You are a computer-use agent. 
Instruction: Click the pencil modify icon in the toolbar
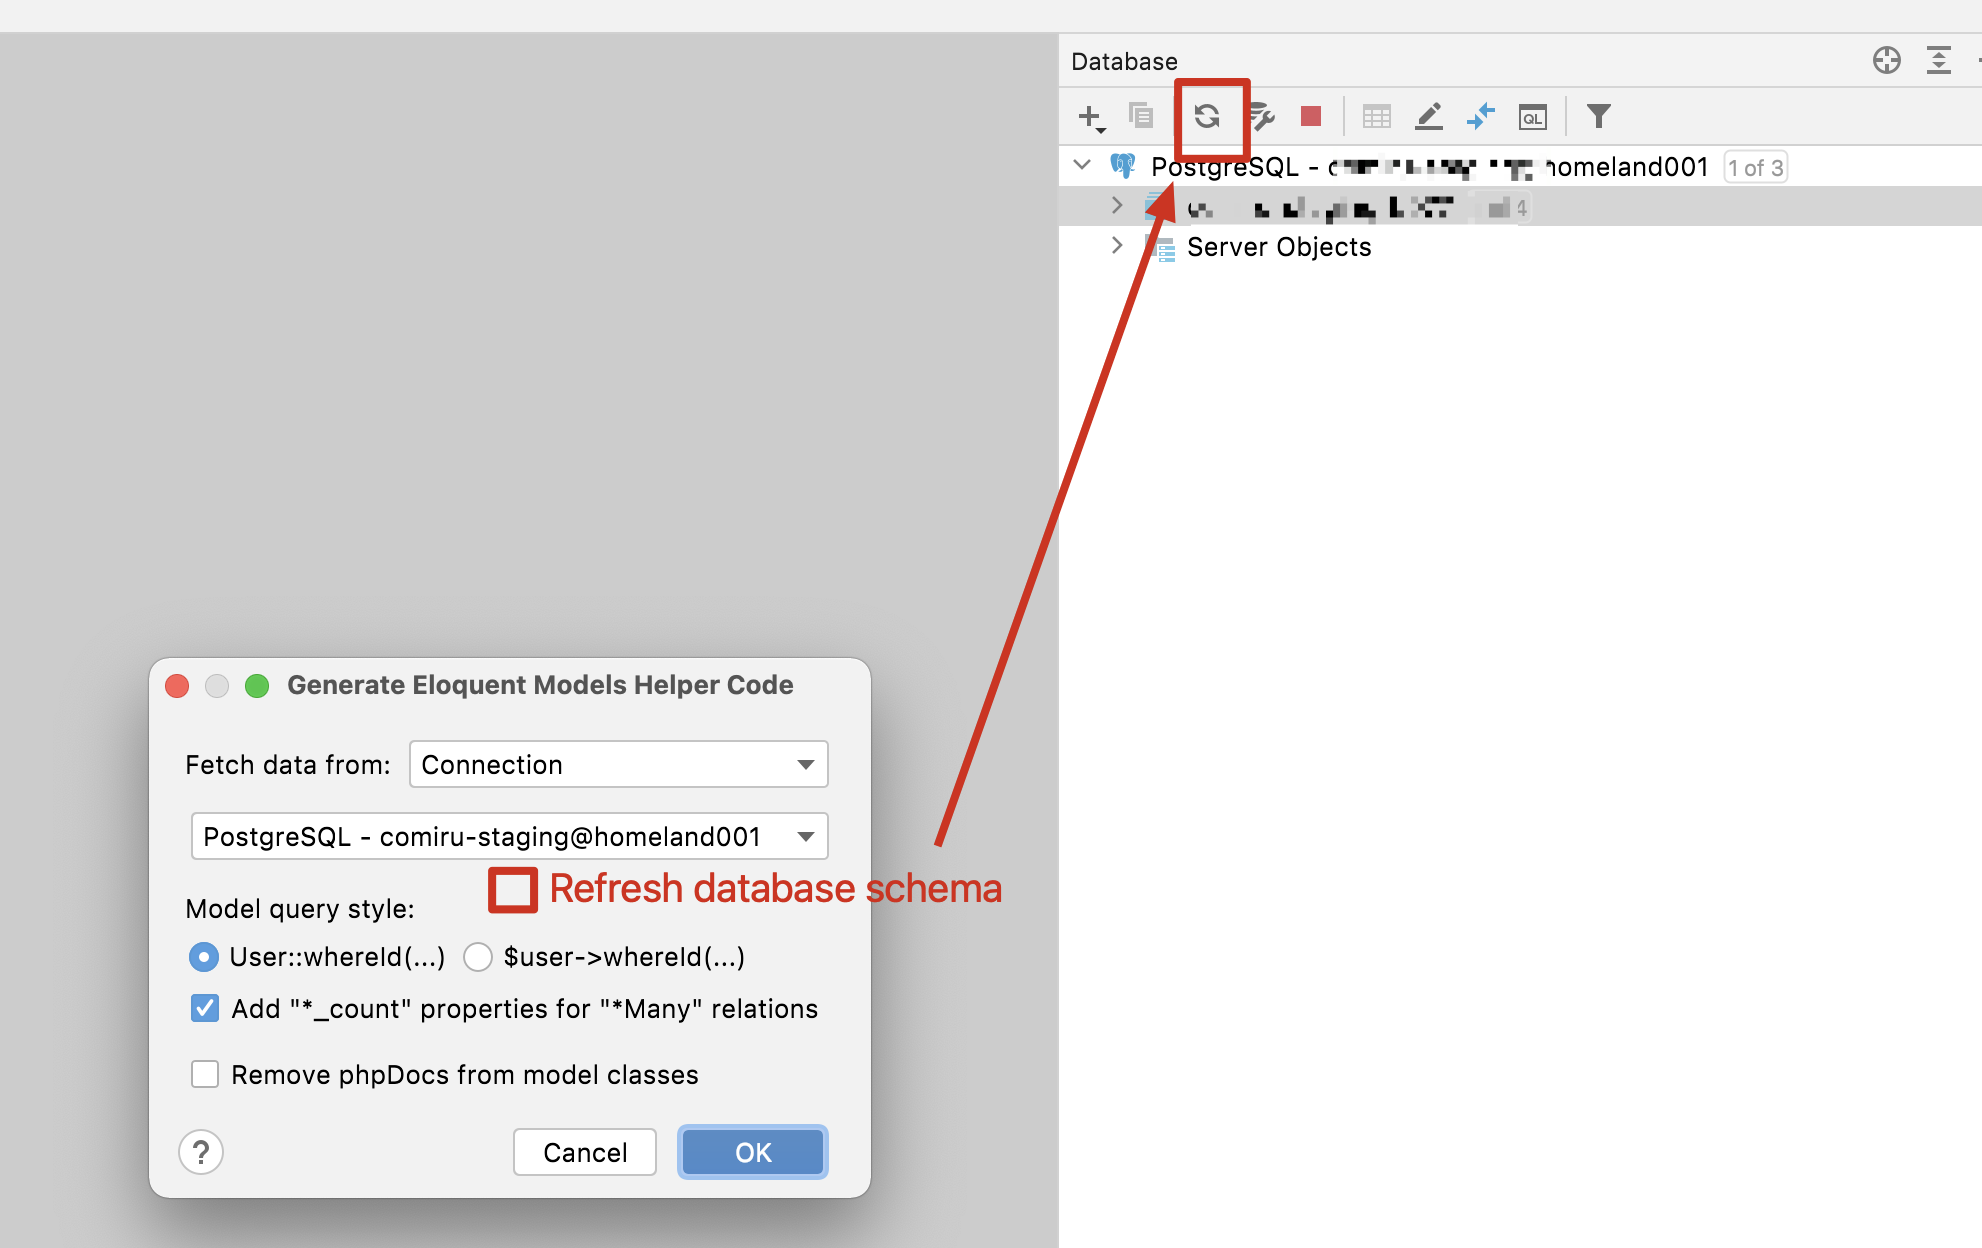pos(1429,116)
